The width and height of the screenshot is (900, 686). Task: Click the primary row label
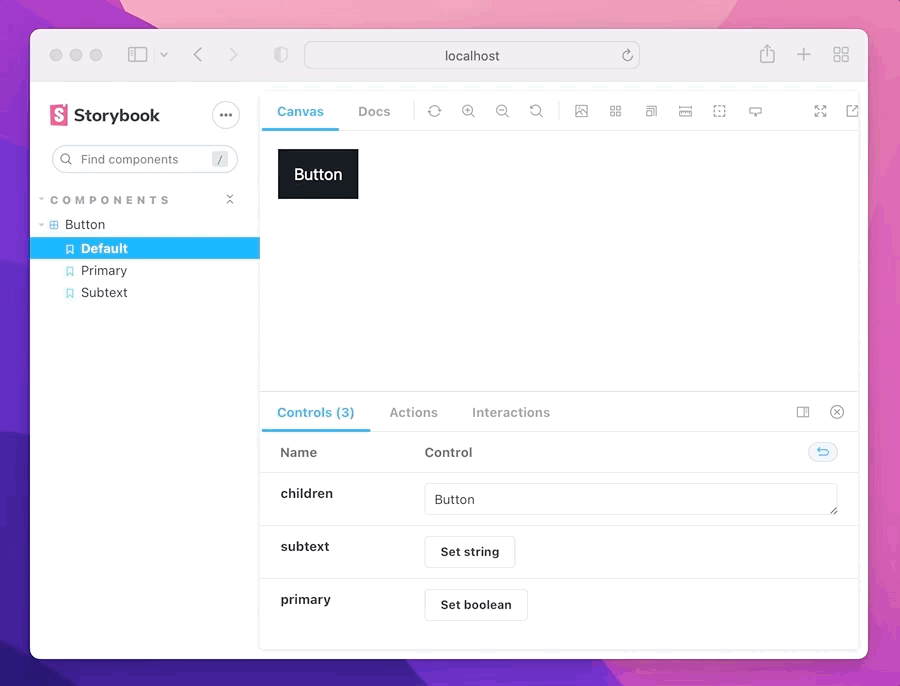coord(305,600)
